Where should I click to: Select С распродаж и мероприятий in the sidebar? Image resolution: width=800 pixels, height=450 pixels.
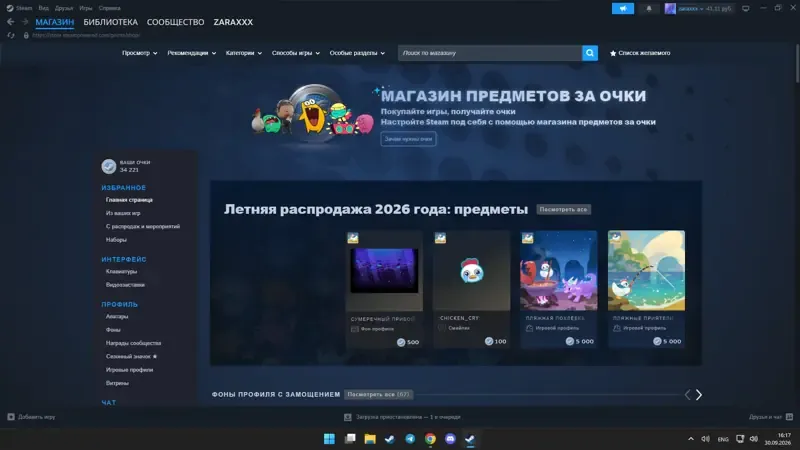tap(143, 227)
